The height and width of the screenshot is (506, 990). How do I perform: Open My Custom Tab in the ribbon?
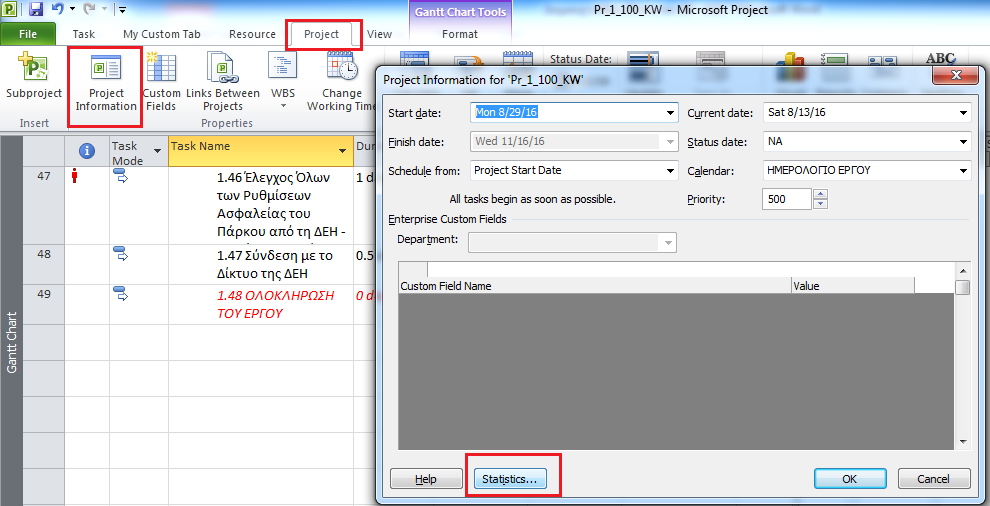pos(161,34)
